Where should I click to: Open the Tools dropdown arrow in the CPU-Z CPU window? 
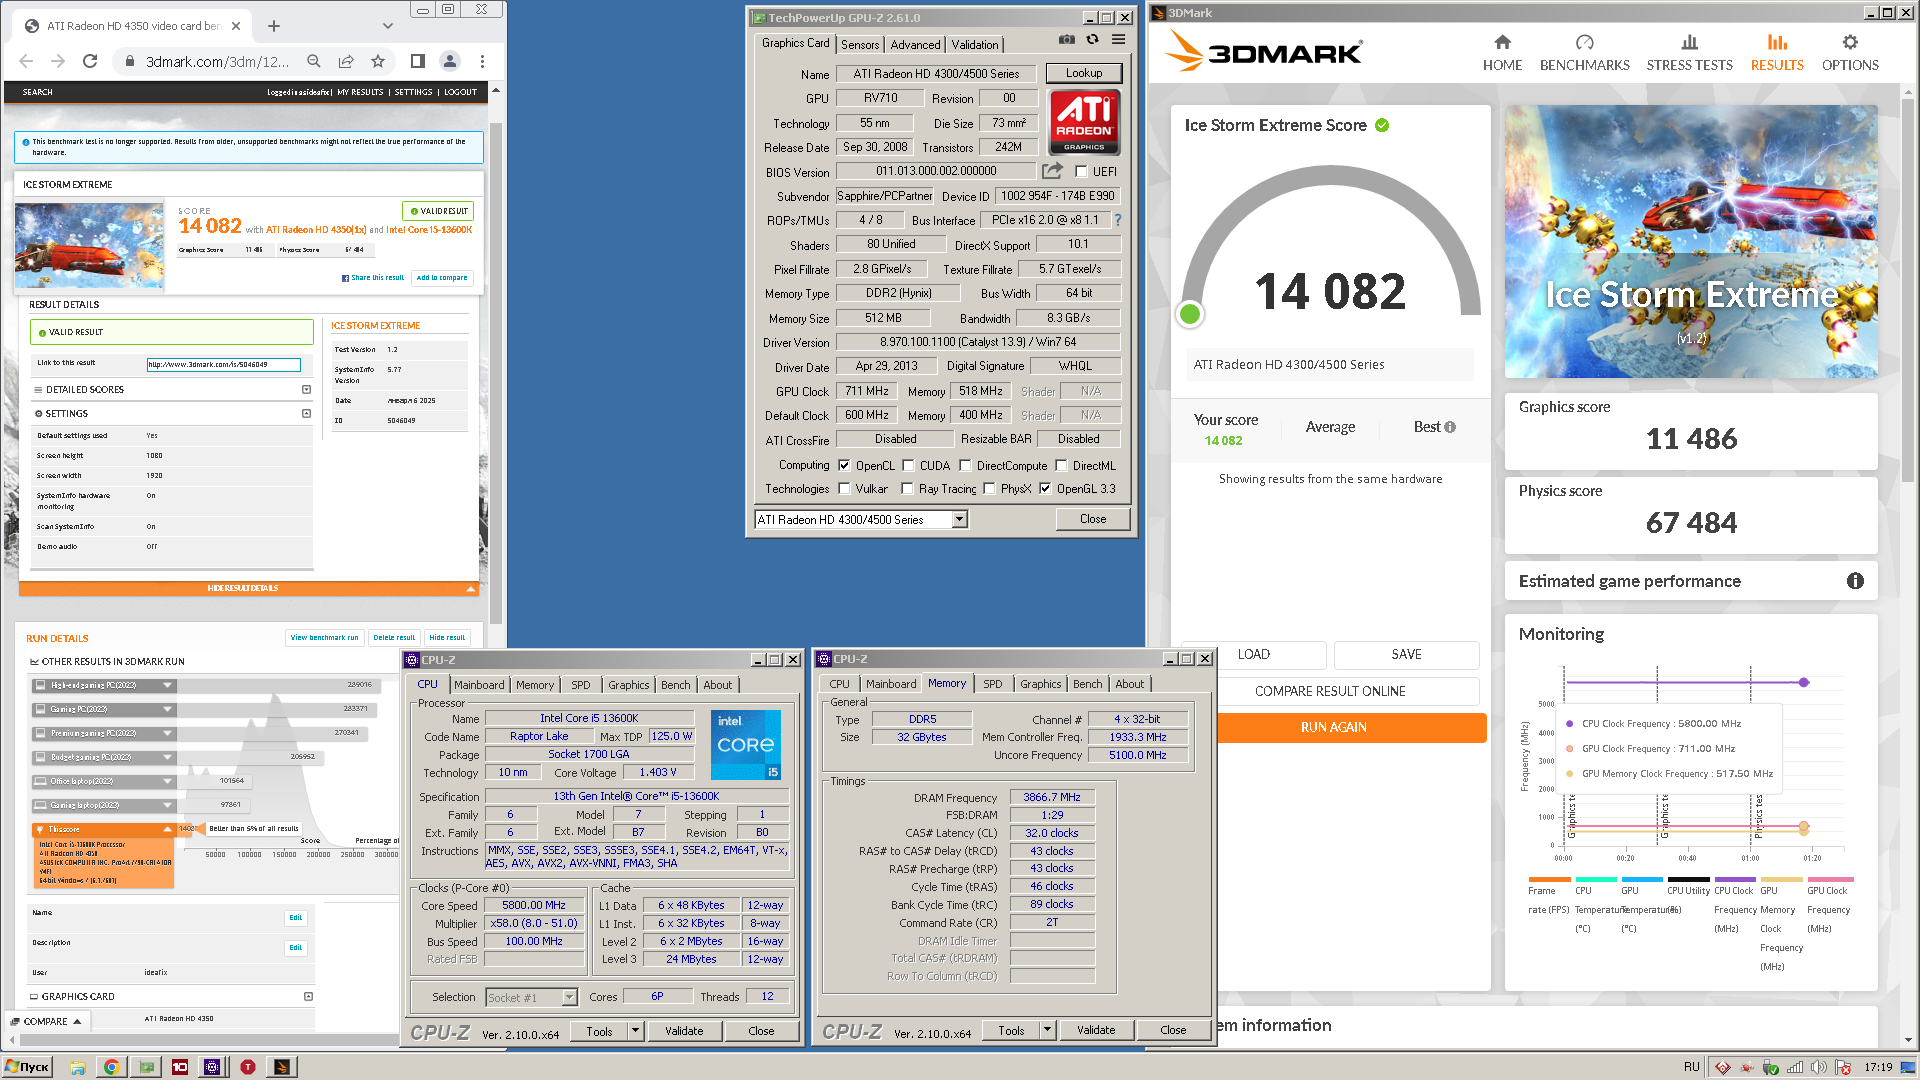635,1031
